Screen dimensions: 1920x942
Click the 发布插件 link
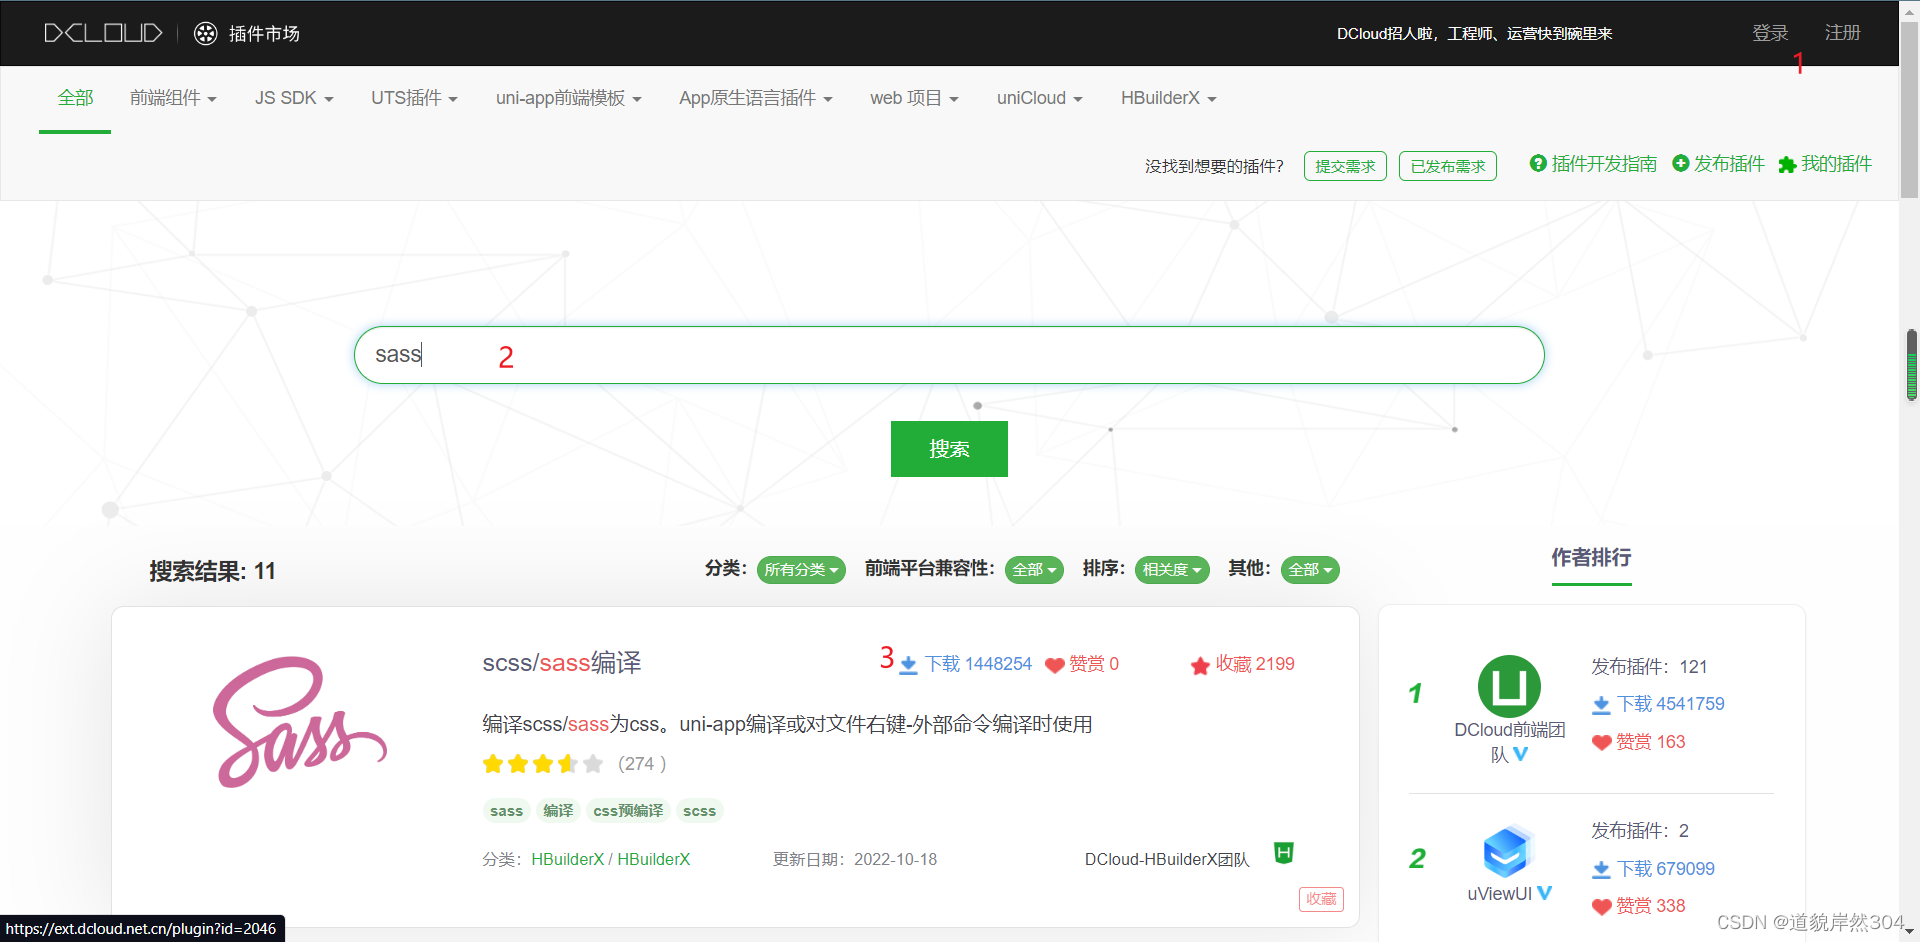1729,164
